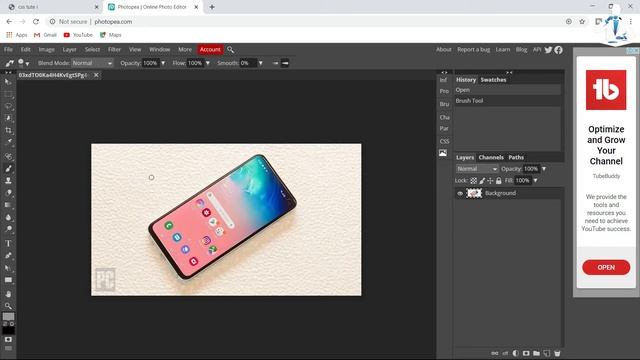Select the Rectangle Select tool
This screenshot has width=640, height=360.
point(8,94)
